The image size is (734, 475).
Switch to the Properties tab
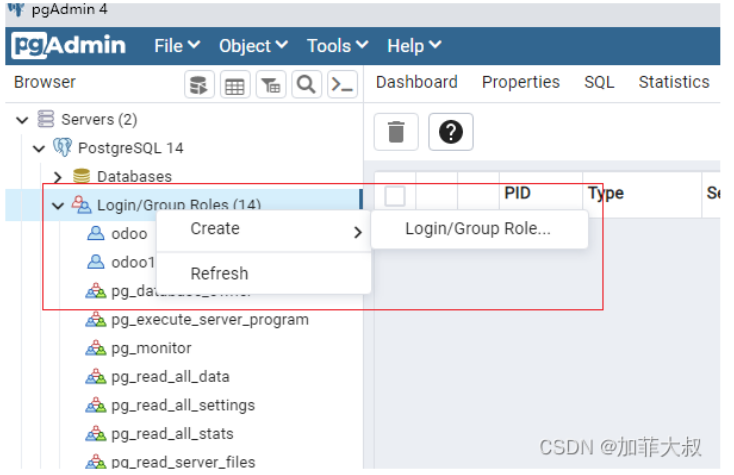coord(521,82)
